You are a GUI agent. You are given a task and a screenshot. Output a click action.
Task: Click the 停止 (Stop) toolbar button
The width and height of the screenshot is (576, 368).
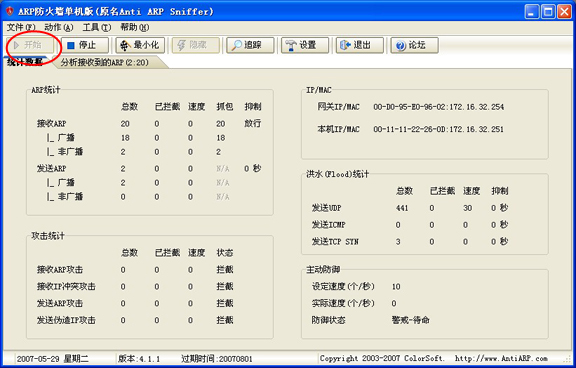pos(85,45)
